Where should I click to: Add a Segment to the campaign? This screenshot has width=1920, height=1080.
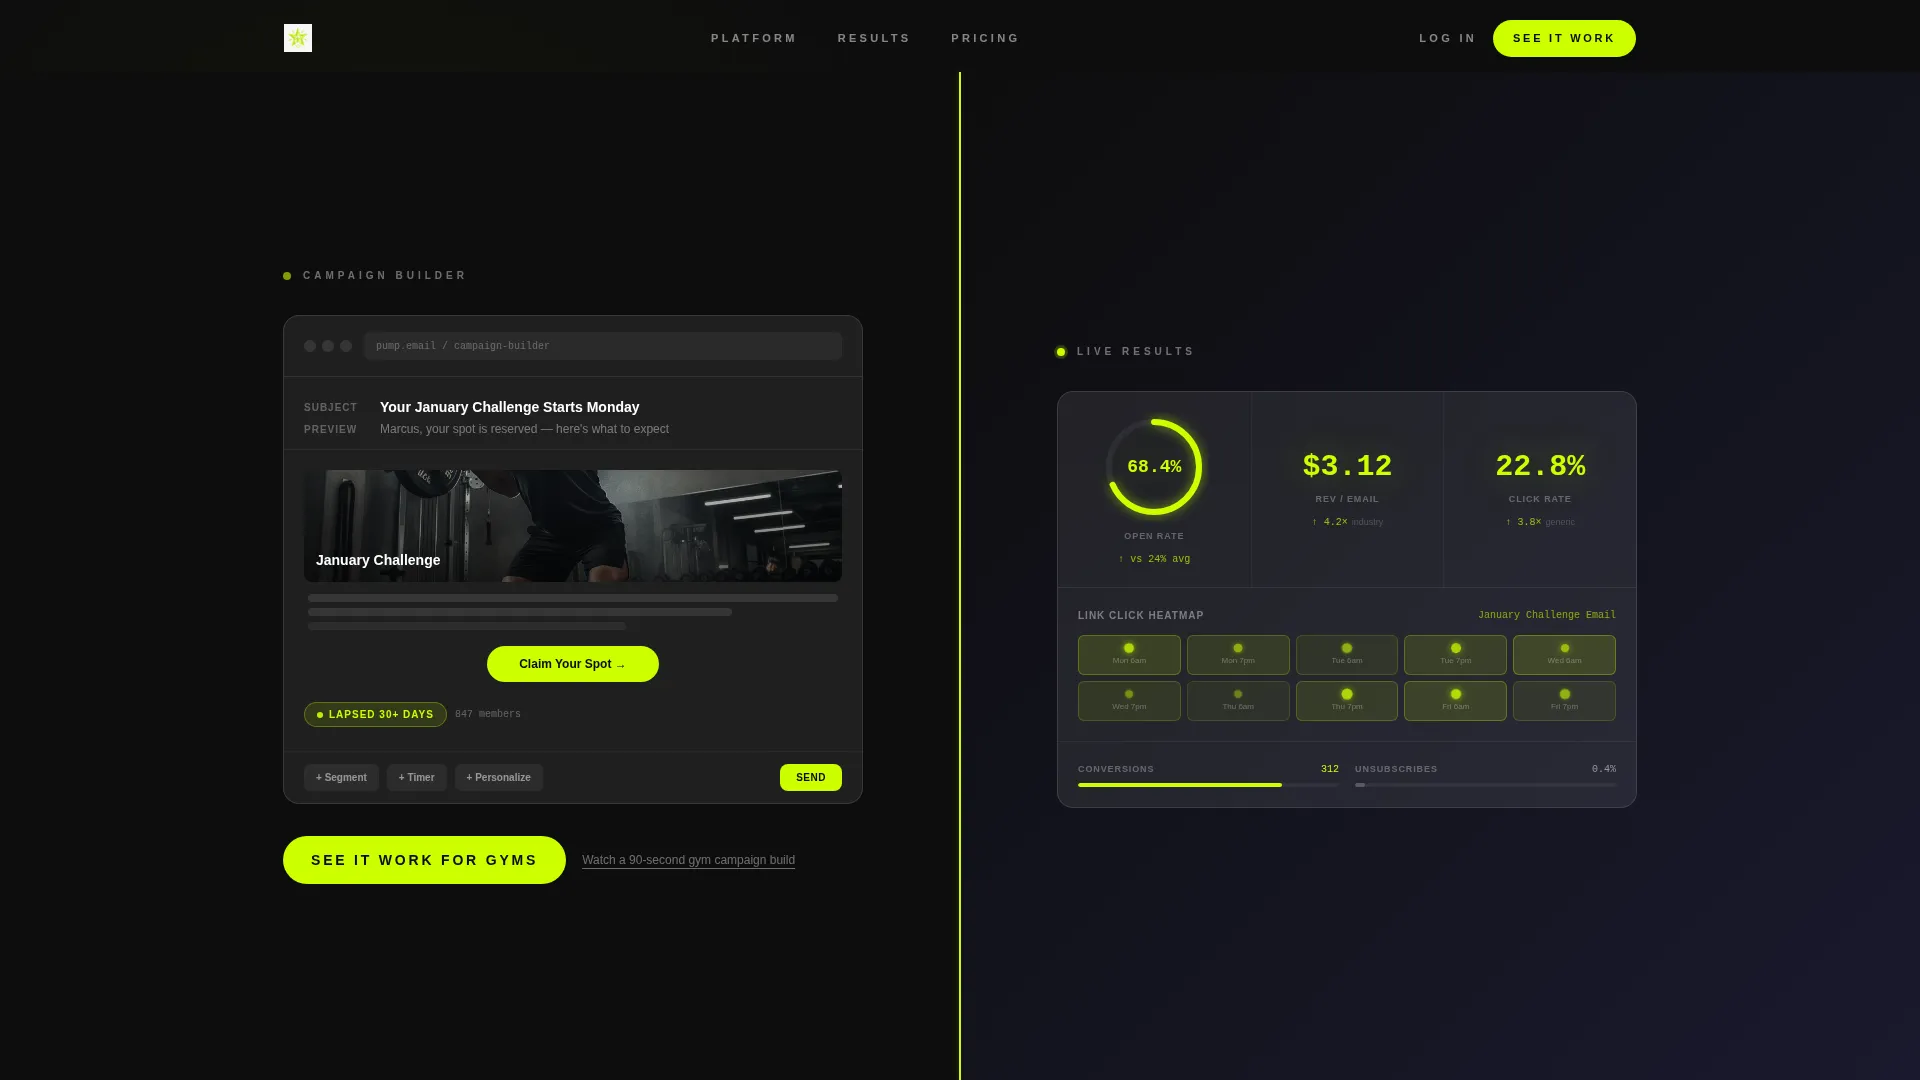click(341, 777)
